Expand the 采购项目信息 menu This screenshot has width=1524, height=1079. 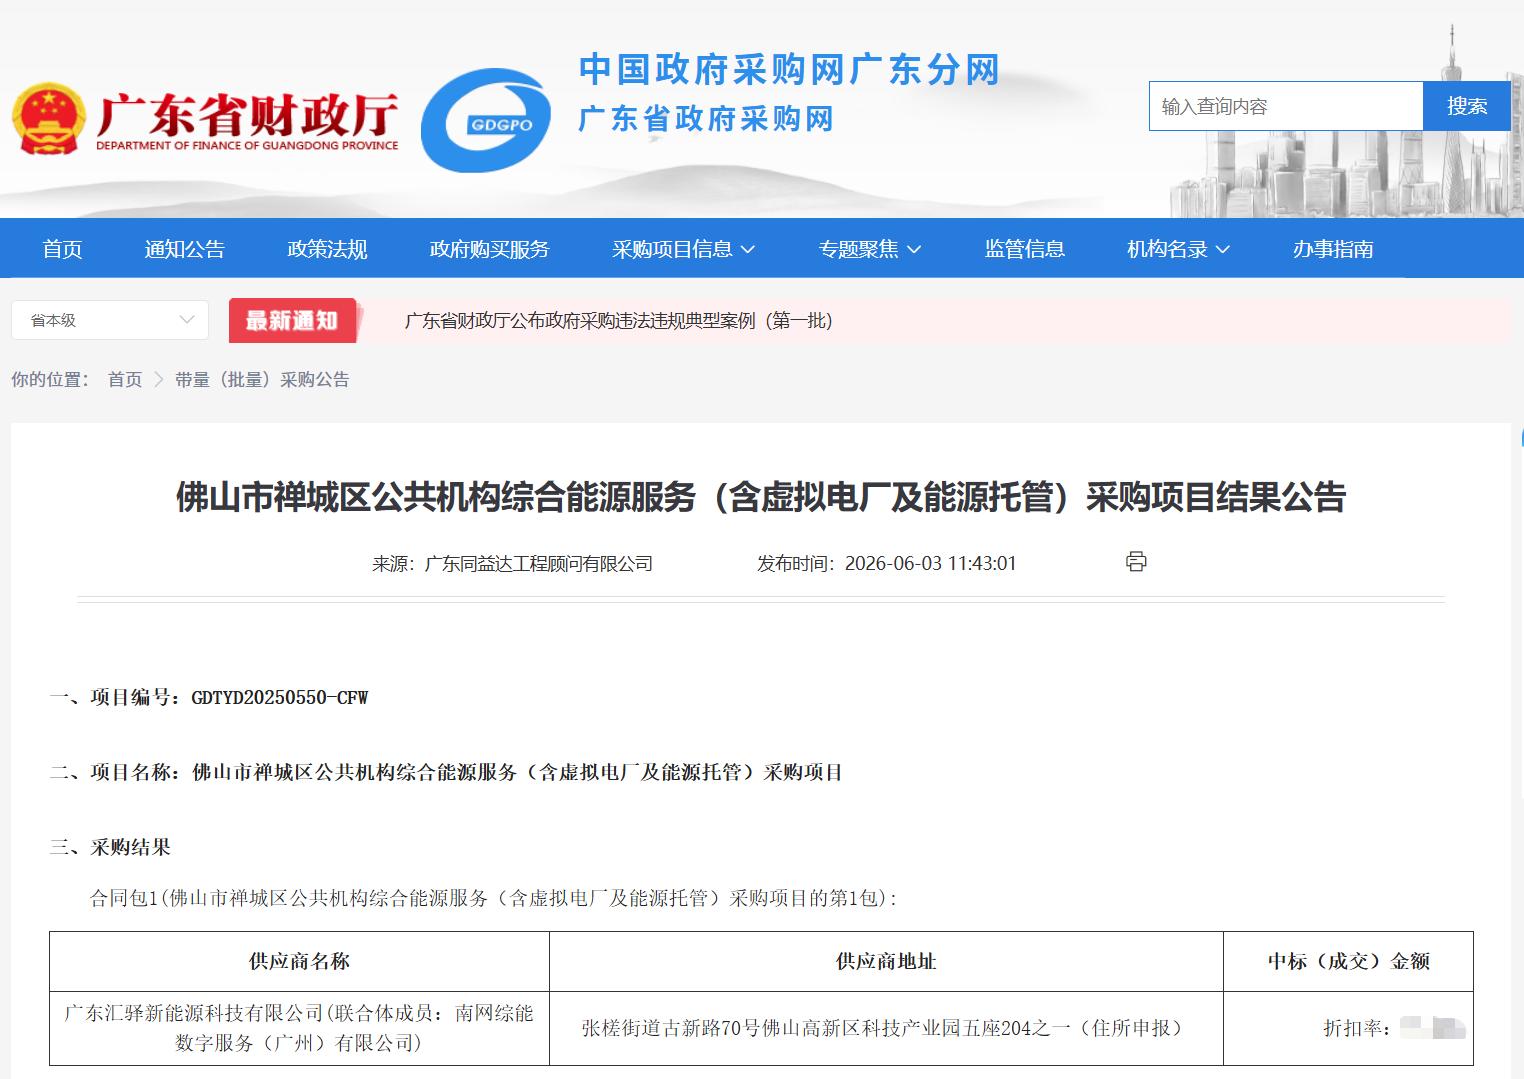[x=684, y=249]
